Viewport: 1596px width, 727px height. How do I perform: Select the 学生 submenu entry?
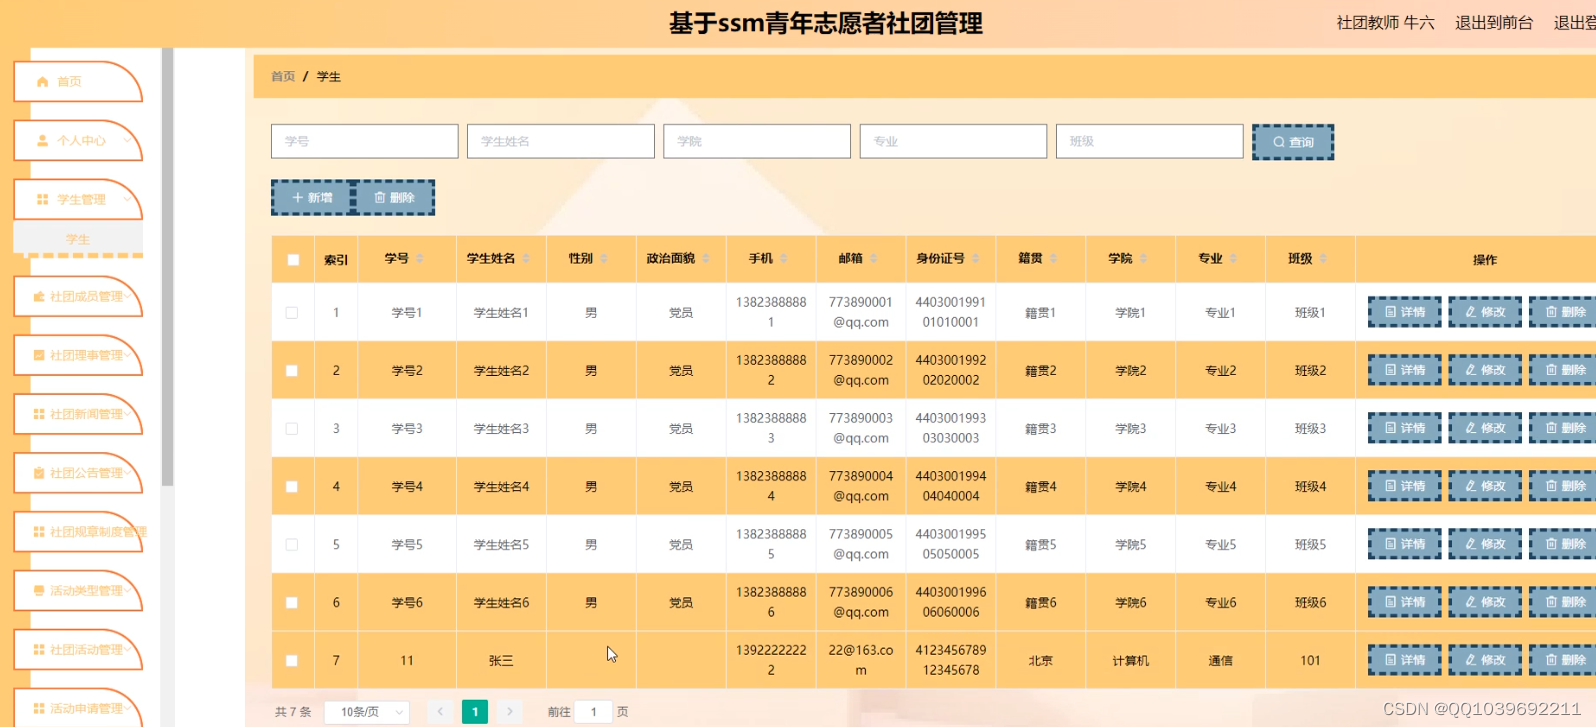[x=77, y=240]
